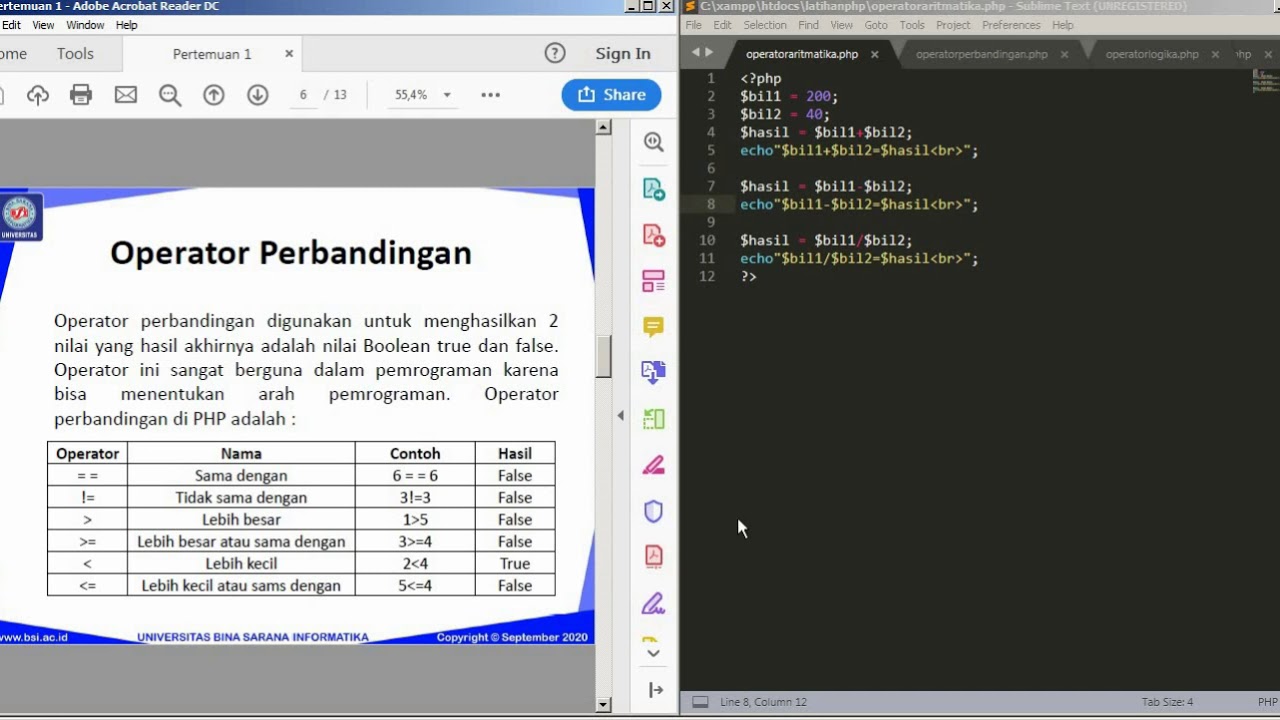Switch to the operatorlogika.php tab
Viewport: 1280px width, 720px height.
(1152, 54)
